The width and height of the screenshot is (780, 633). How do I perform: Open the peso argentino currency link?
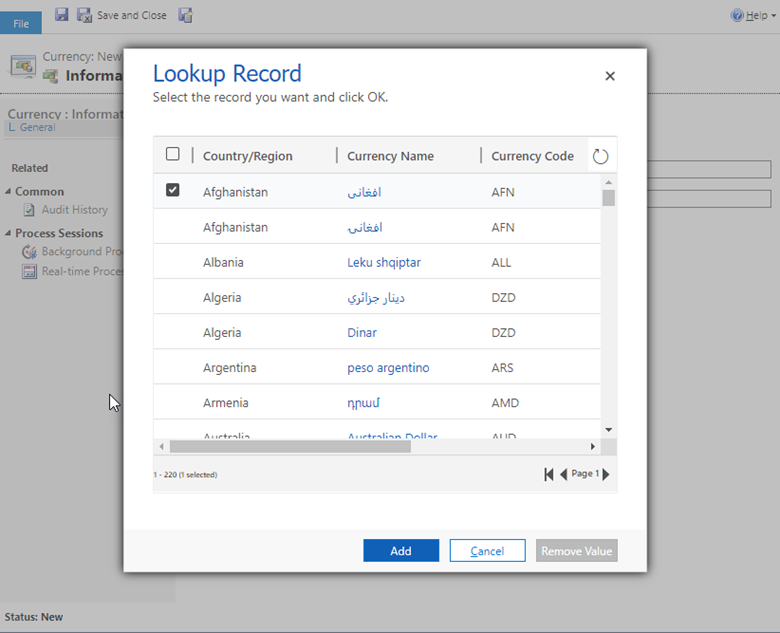pos(388,367)
